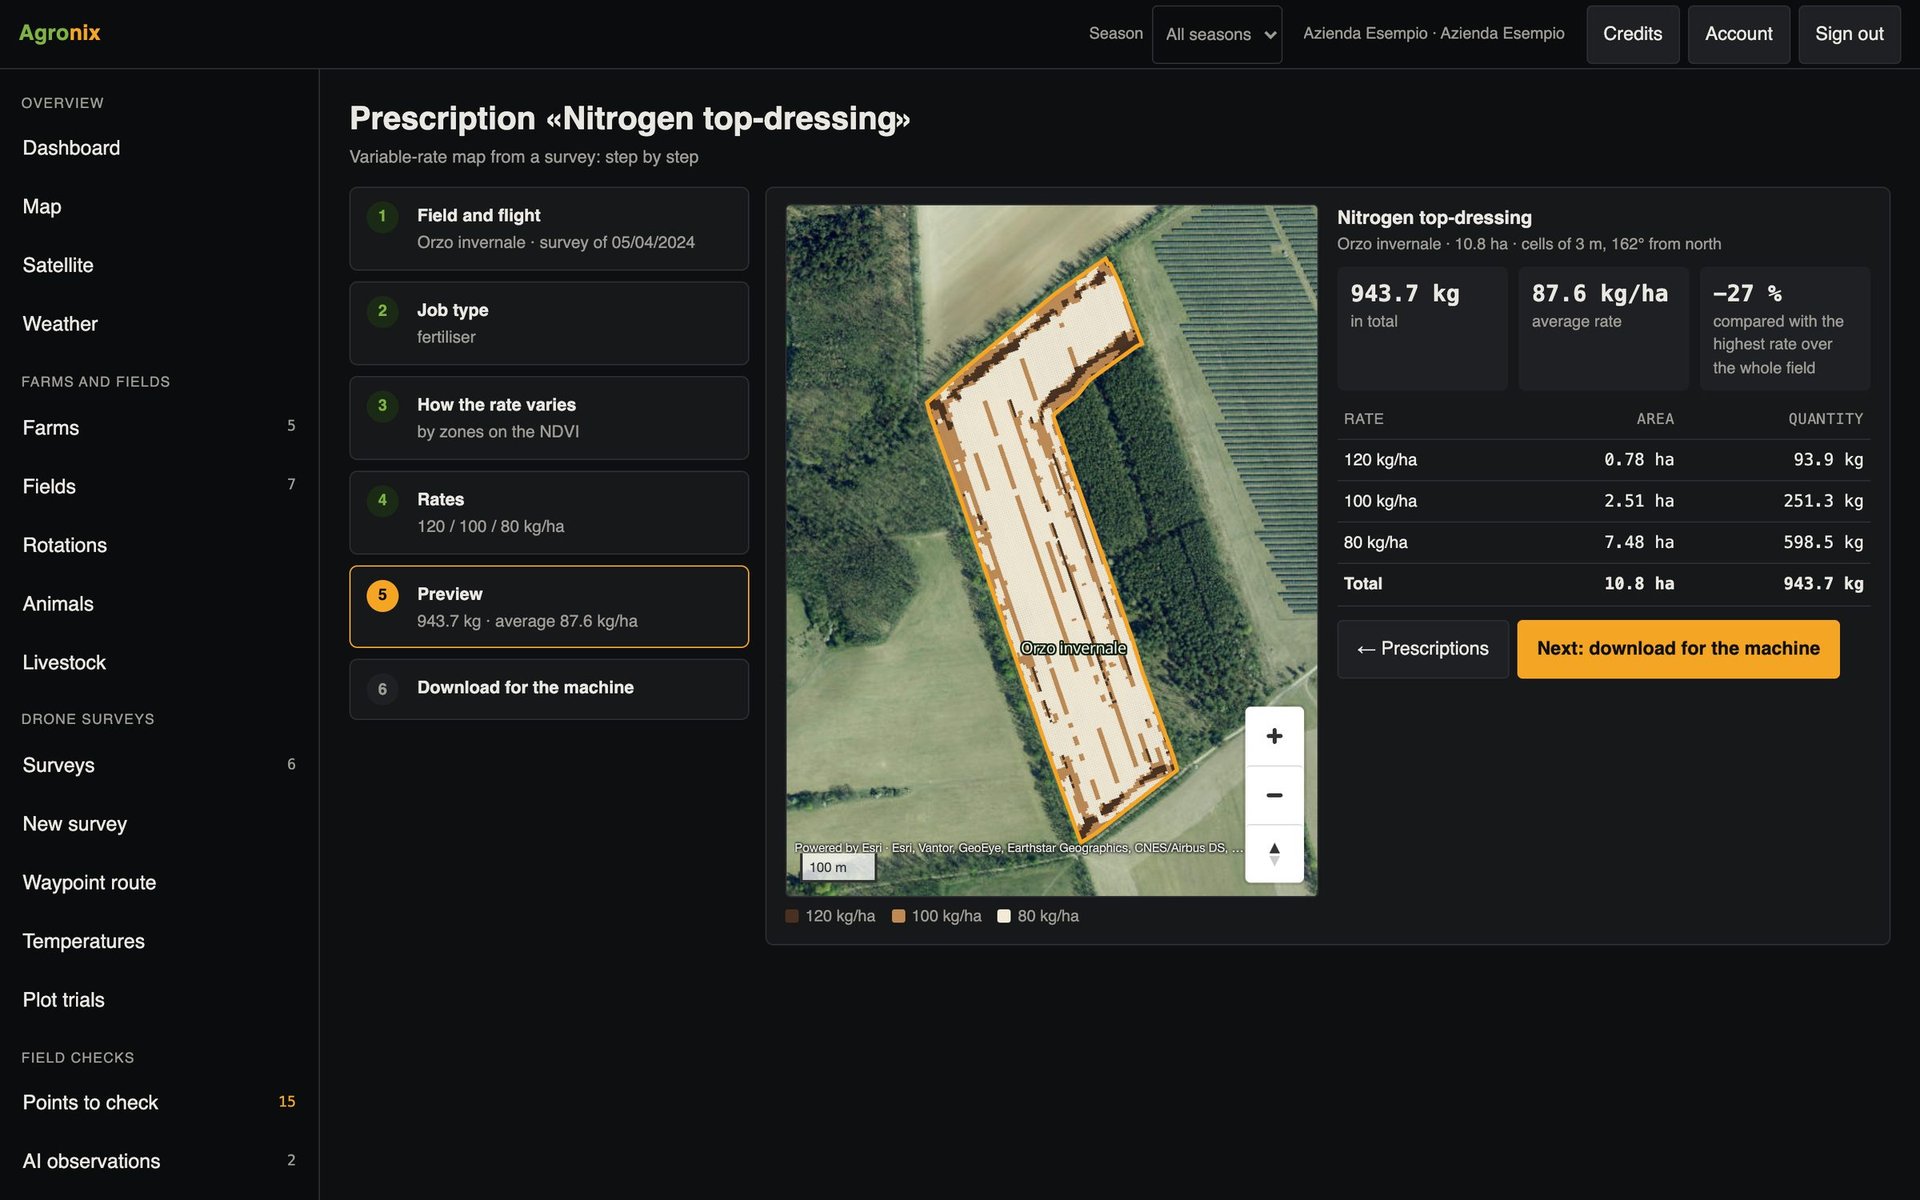The image size is (1920, 1200).
Task: Click the 80 kg/ha legend swatch
Action: (1004, 916)
